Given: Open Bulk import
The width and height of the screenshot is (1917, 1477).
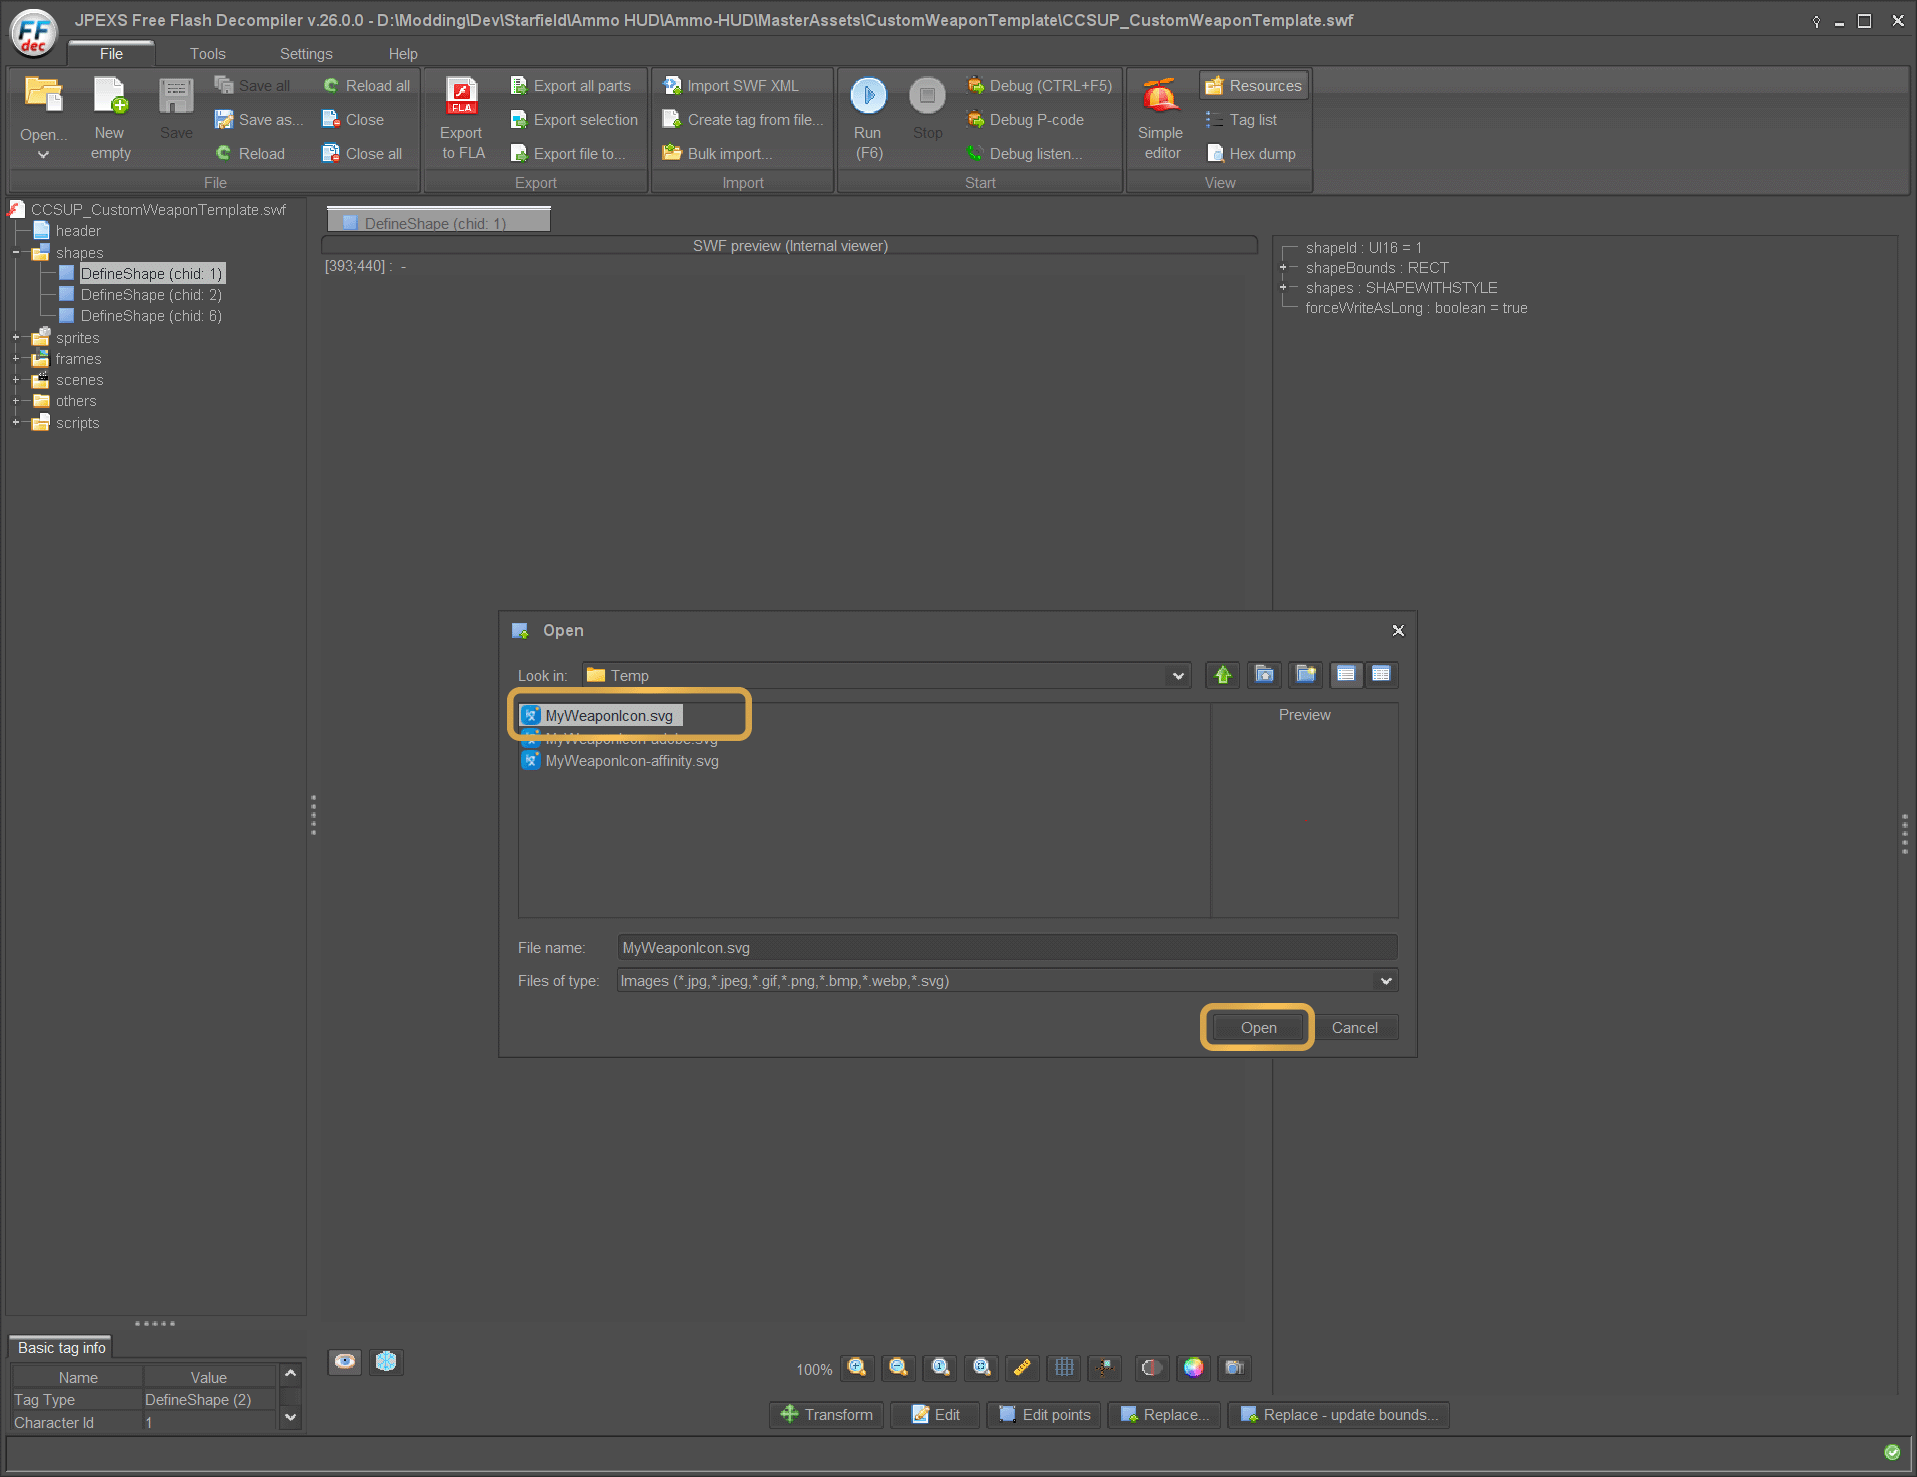Looking at the screenshot, I should click(x=717, y=154).
